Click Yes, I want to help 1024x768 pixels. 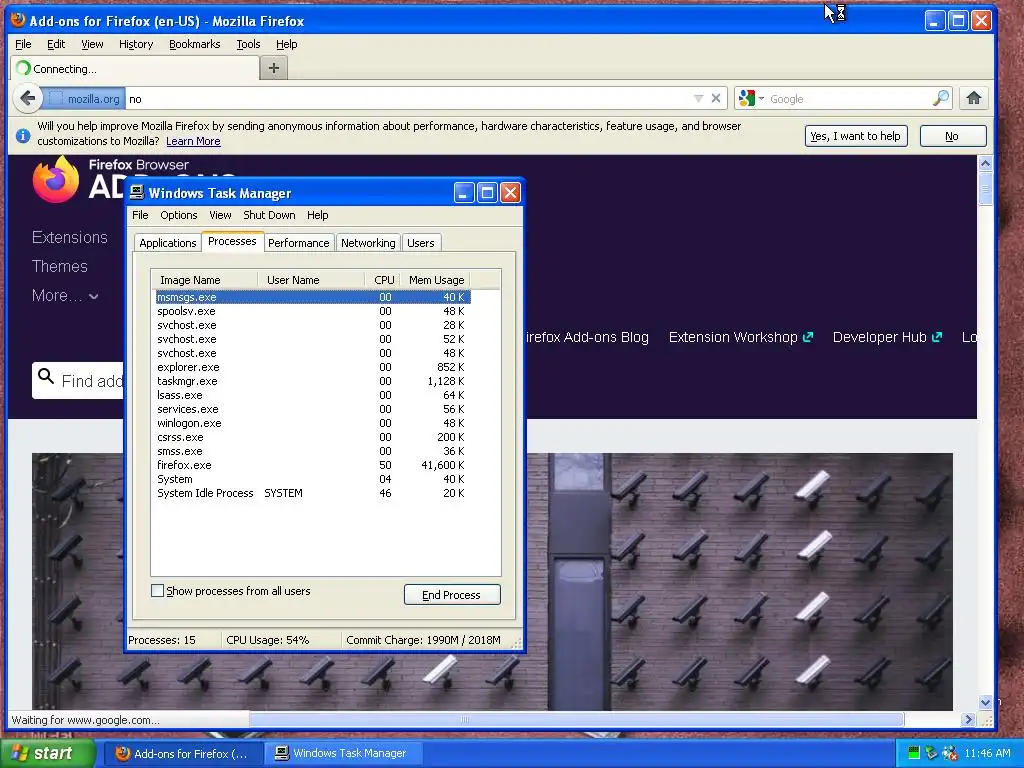(x=856, y=136)
